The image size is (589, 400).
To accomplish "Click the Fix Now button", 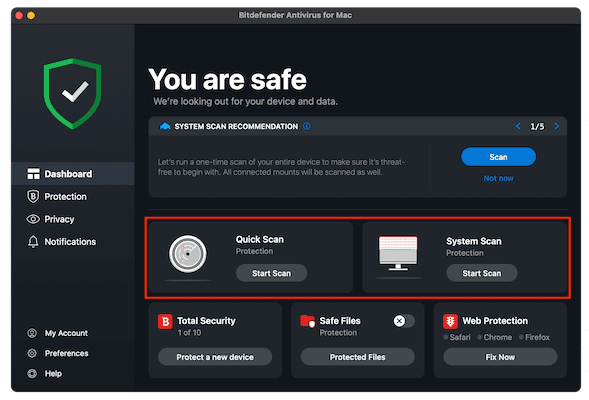I will (500, 357).
